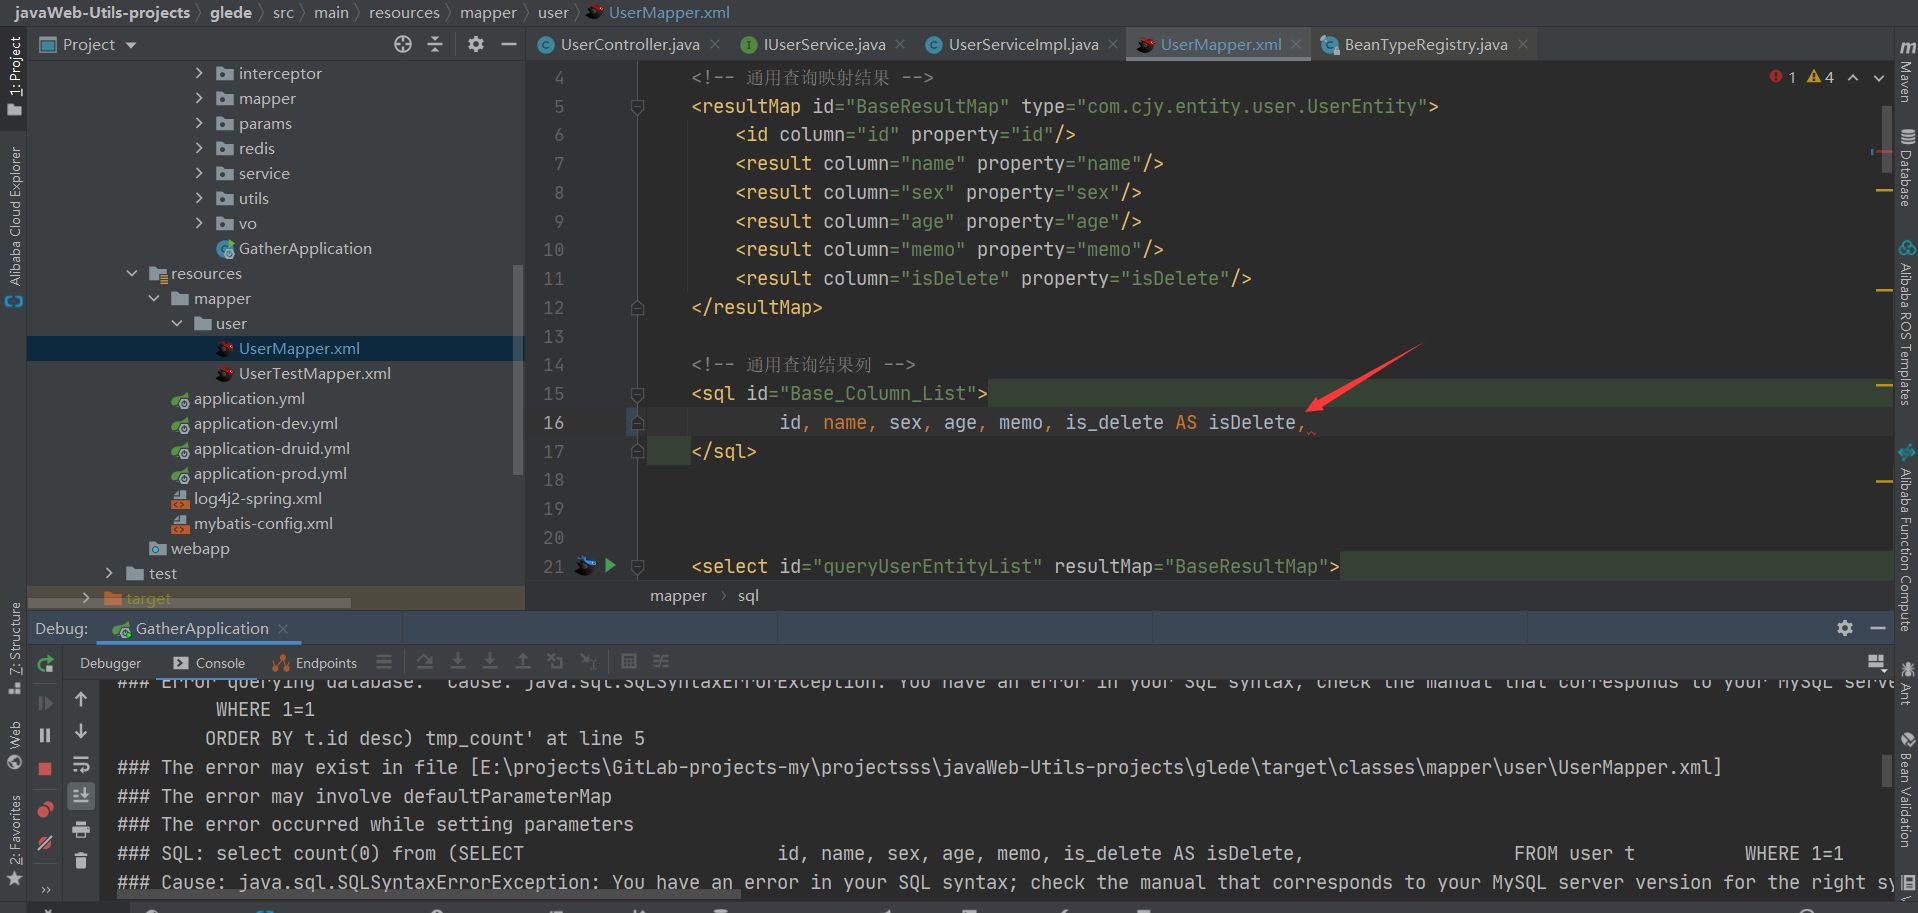Image resolution: width=1918 pixels, height=913 pixels.
Task: Close the UserMapper.xml editor tab
Action: click(x=1296, y=44)
